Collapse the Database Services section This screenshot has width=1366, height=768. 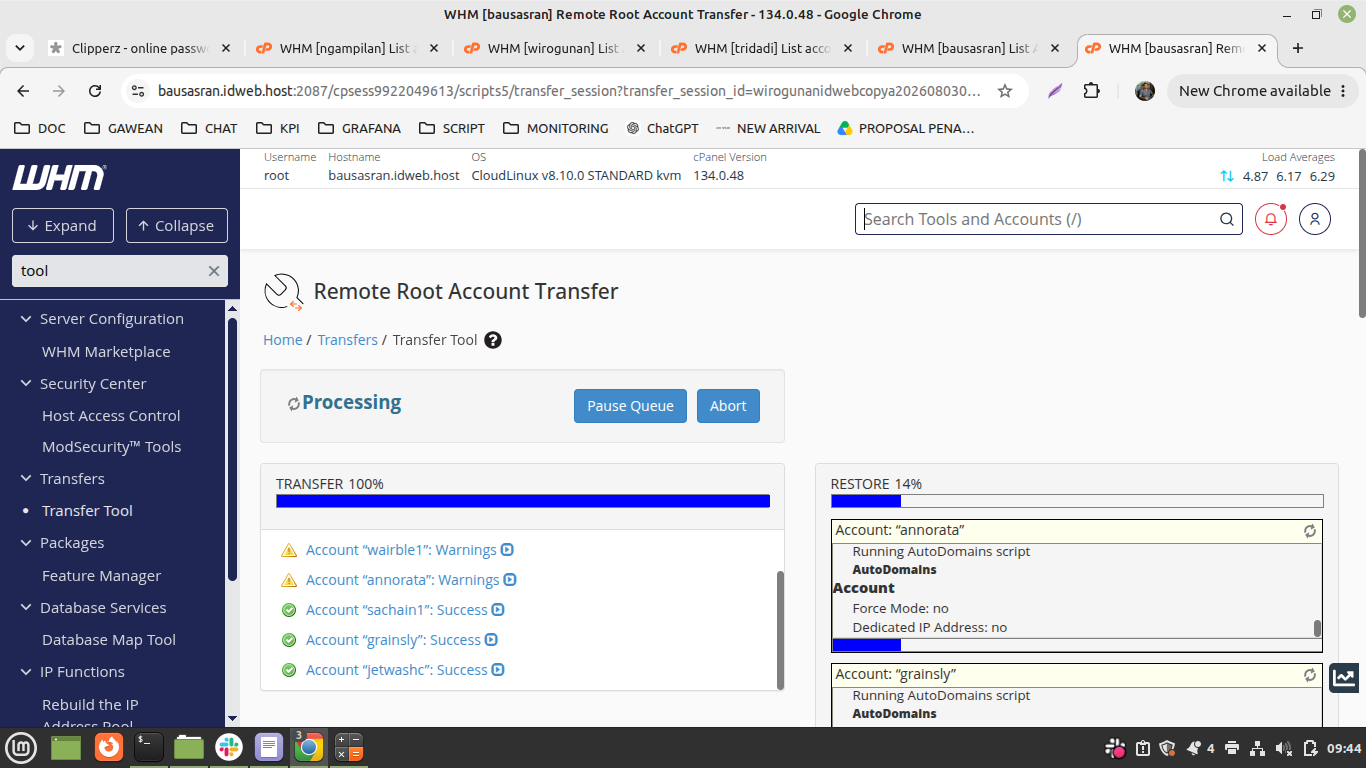tap(27, 608)
